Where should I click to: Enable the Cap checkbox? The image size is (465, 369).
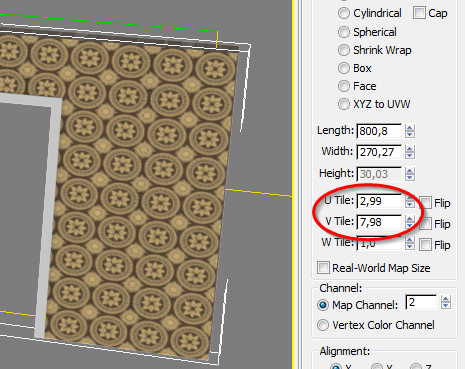click(x=419, y=13)
